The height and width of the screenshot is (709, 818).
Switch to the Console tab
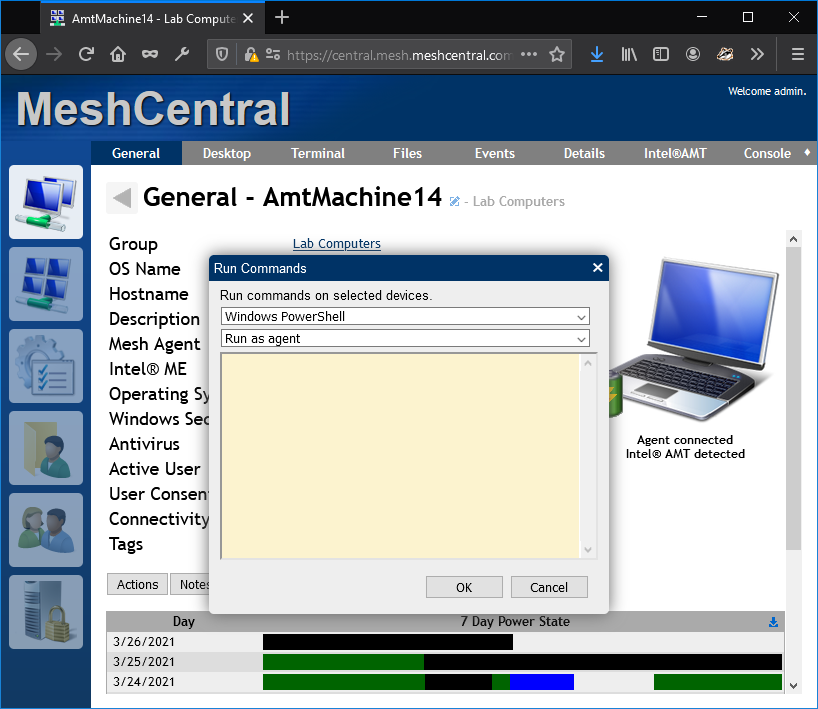(767, 153)
